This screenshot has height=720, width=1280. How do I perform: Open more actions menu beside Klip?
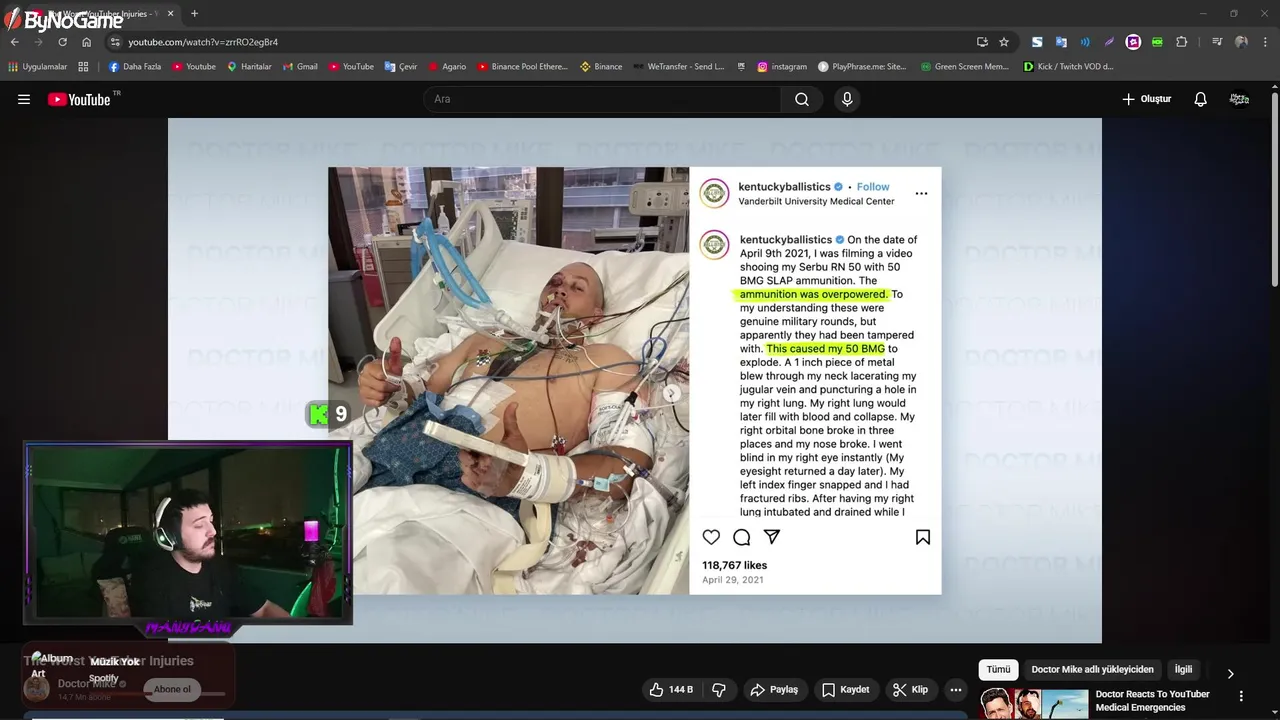[956, 690]
